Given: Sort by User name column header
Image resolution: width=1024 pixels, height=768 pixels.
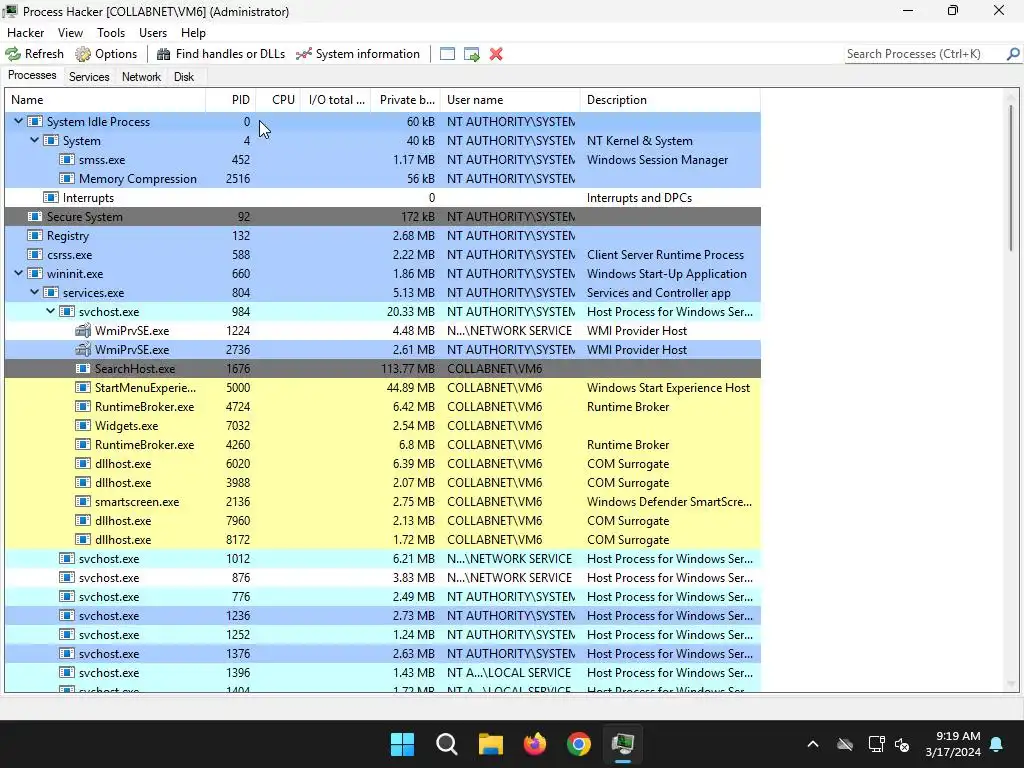Looking at the screenshot, I should pyautogui.click(x=510, y=100).
